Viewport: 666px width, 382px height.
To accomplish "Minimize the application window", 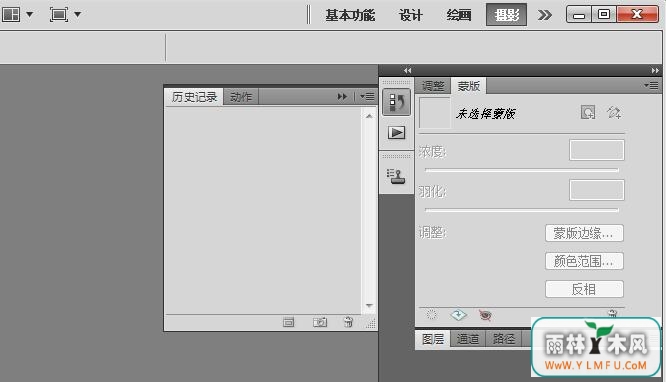I will click(x=579, y=15).
